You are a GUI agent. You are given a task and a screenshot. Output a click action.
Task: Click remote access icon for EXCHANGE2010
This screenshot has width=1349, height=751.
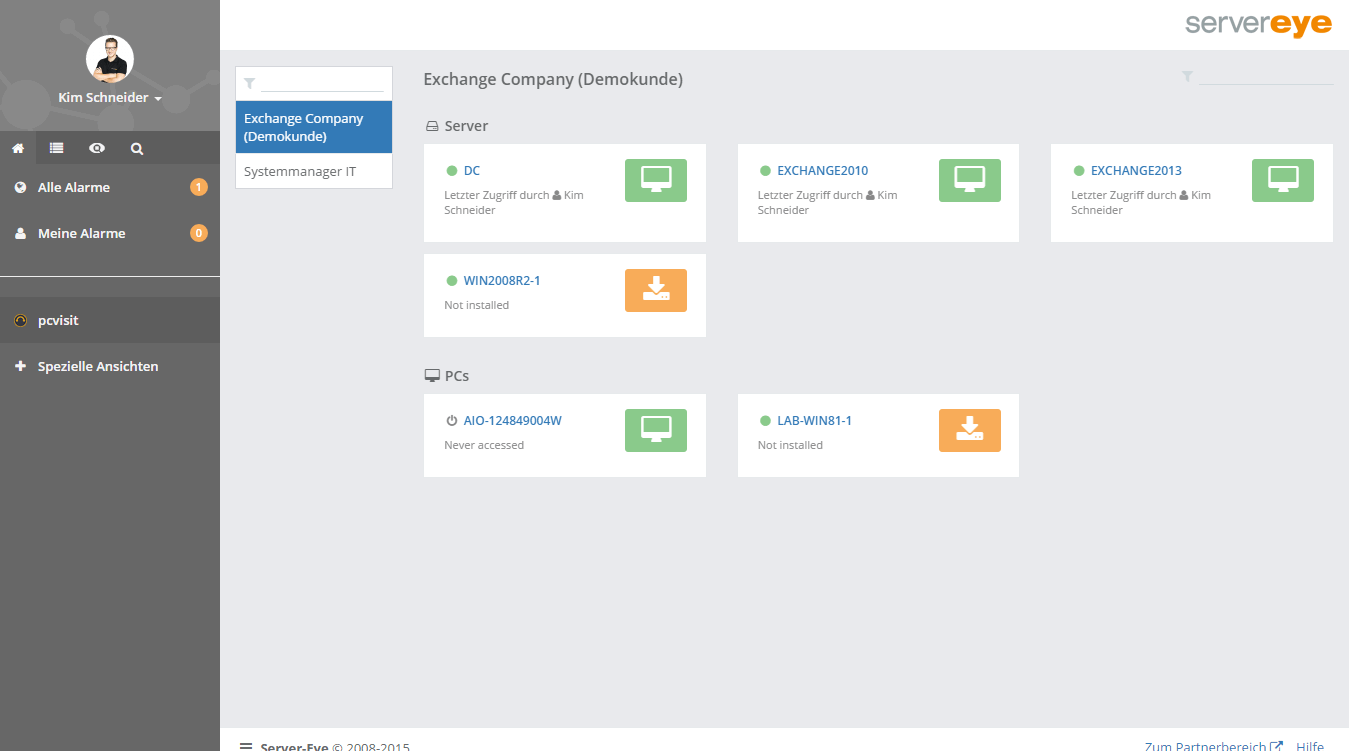pos(969,180)
